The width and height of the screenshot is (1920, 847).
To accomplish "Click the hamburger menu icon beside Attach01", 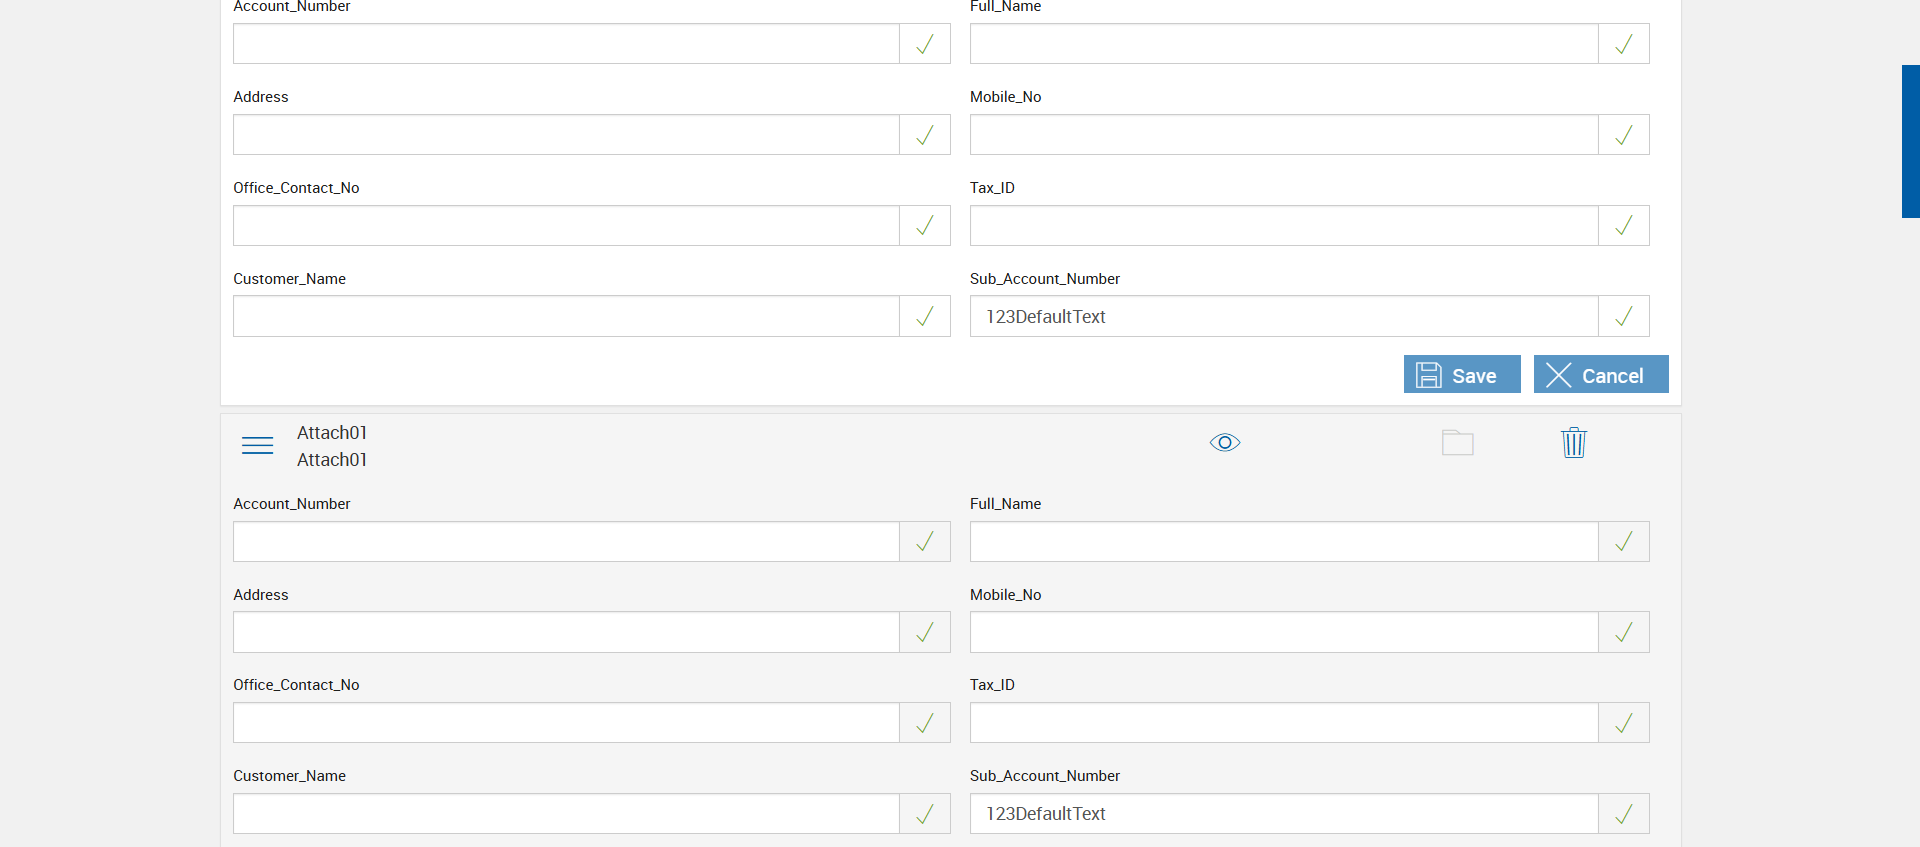I will tap(257, 445).
